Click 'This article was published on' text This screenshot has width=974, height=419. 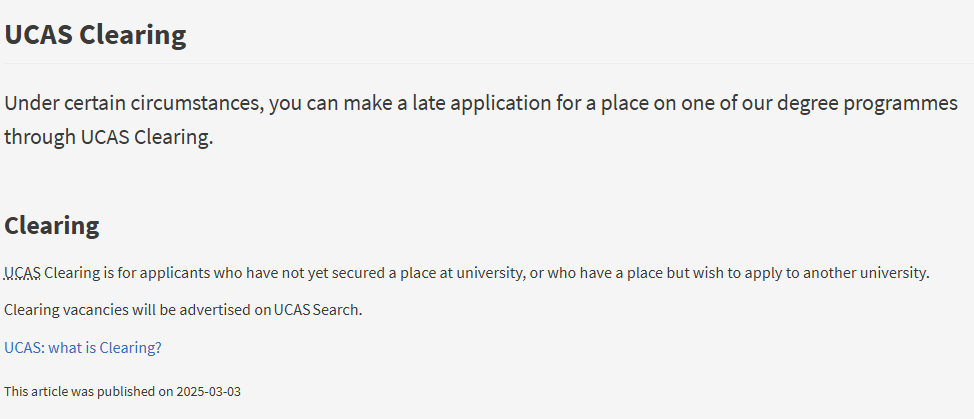coord(89,392)
